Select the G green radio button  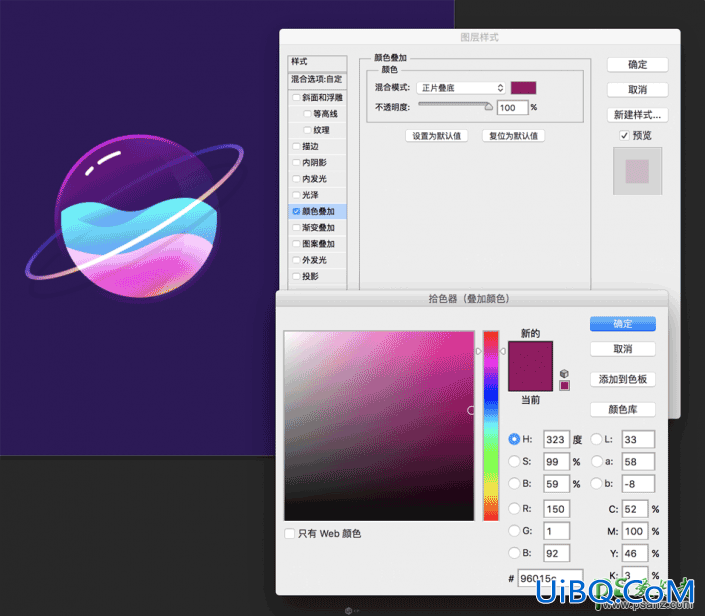click(x=514, y=531)
